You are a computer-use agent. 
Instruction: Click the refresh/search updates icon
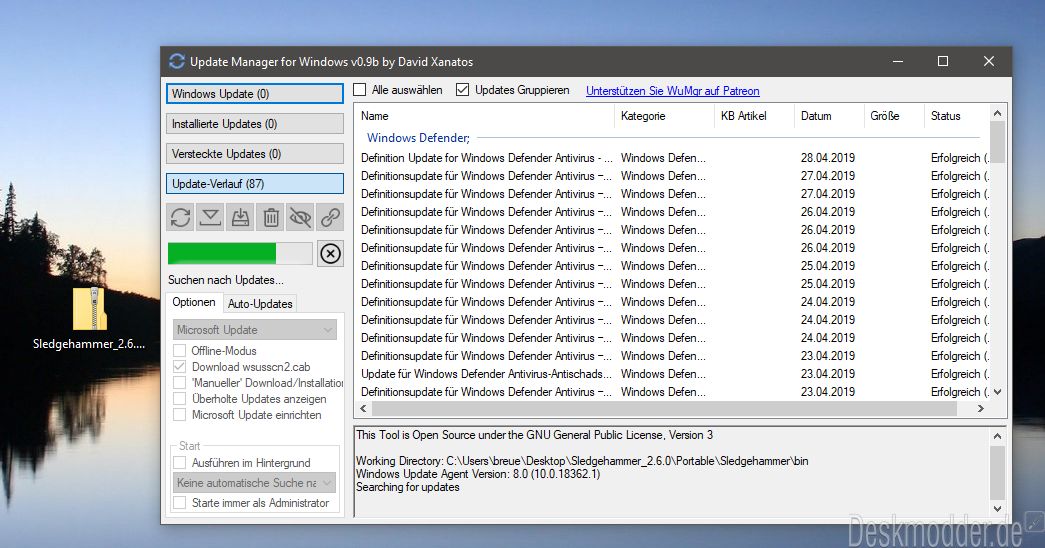pos(181,217)
